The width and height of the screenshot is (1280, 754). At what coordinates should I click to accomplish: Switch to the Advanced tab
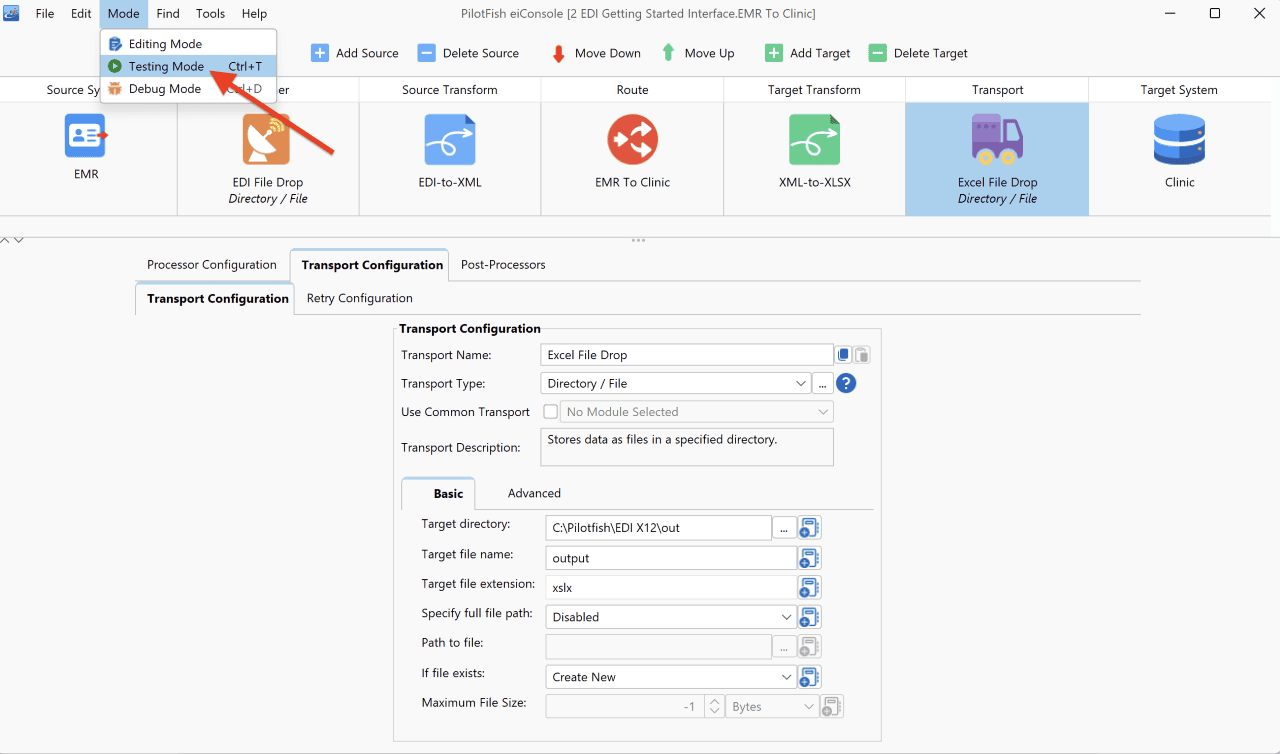click(534, 493)
